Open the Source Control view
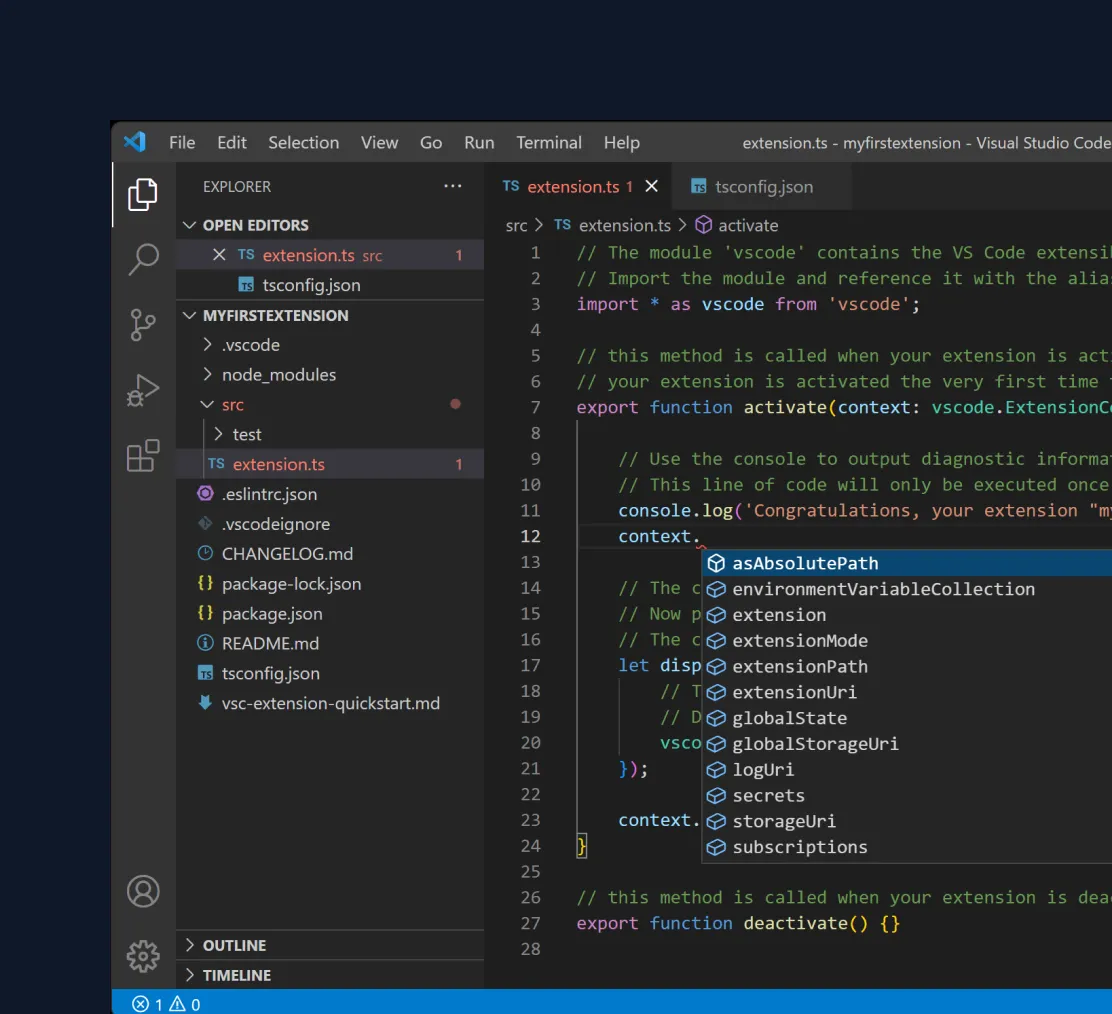The width and height of the screenshot is (1112, 1014). tap(143, 324)
